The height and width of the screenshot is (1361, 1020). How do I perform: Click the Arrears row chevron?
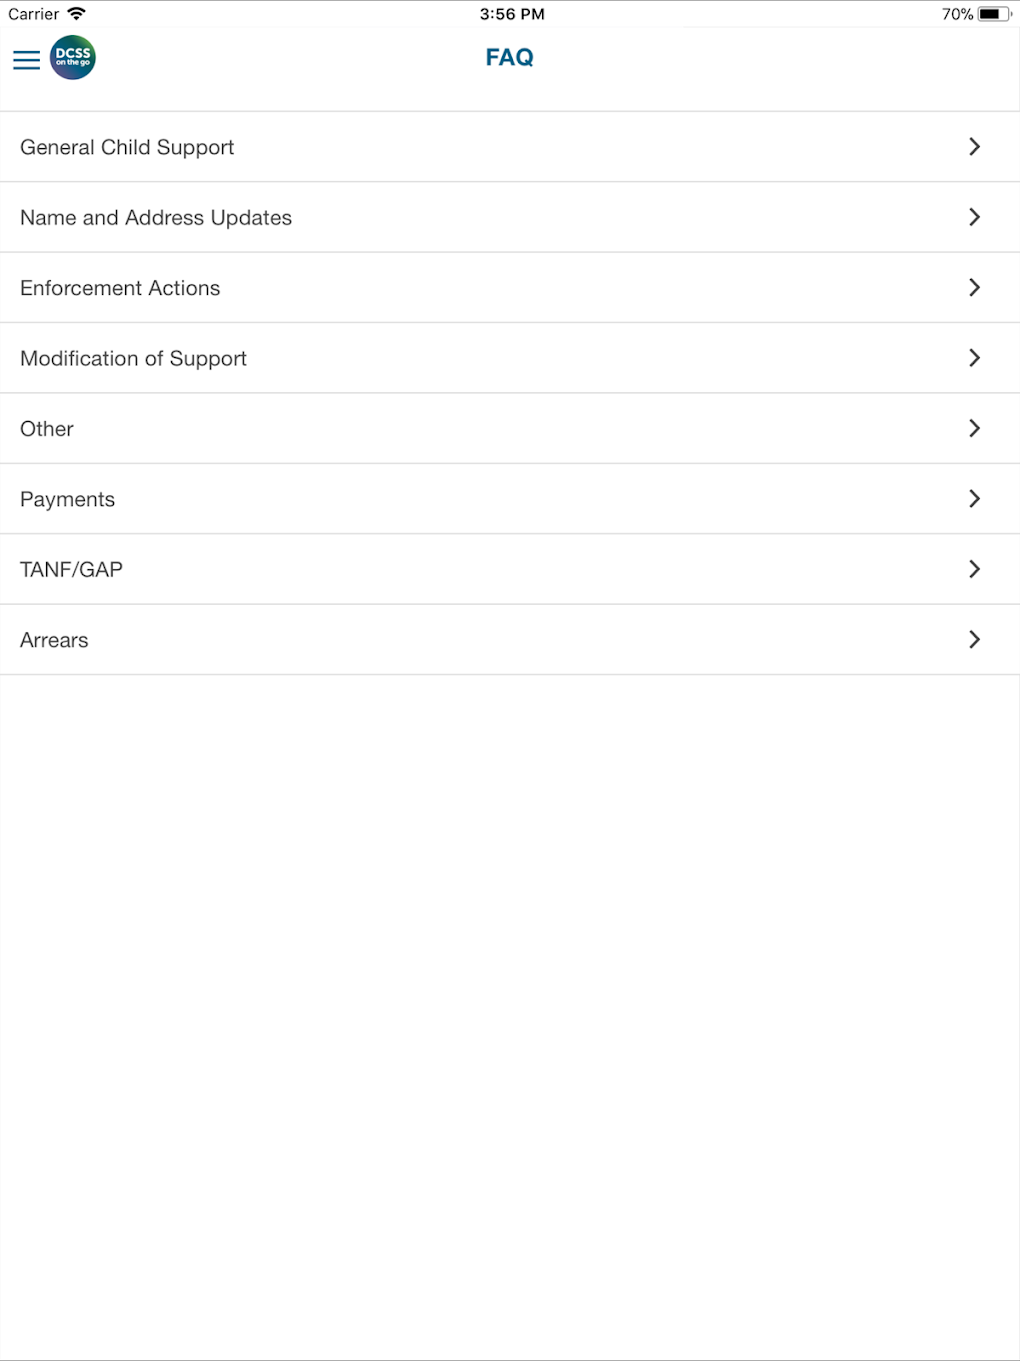tap(974, 640)
